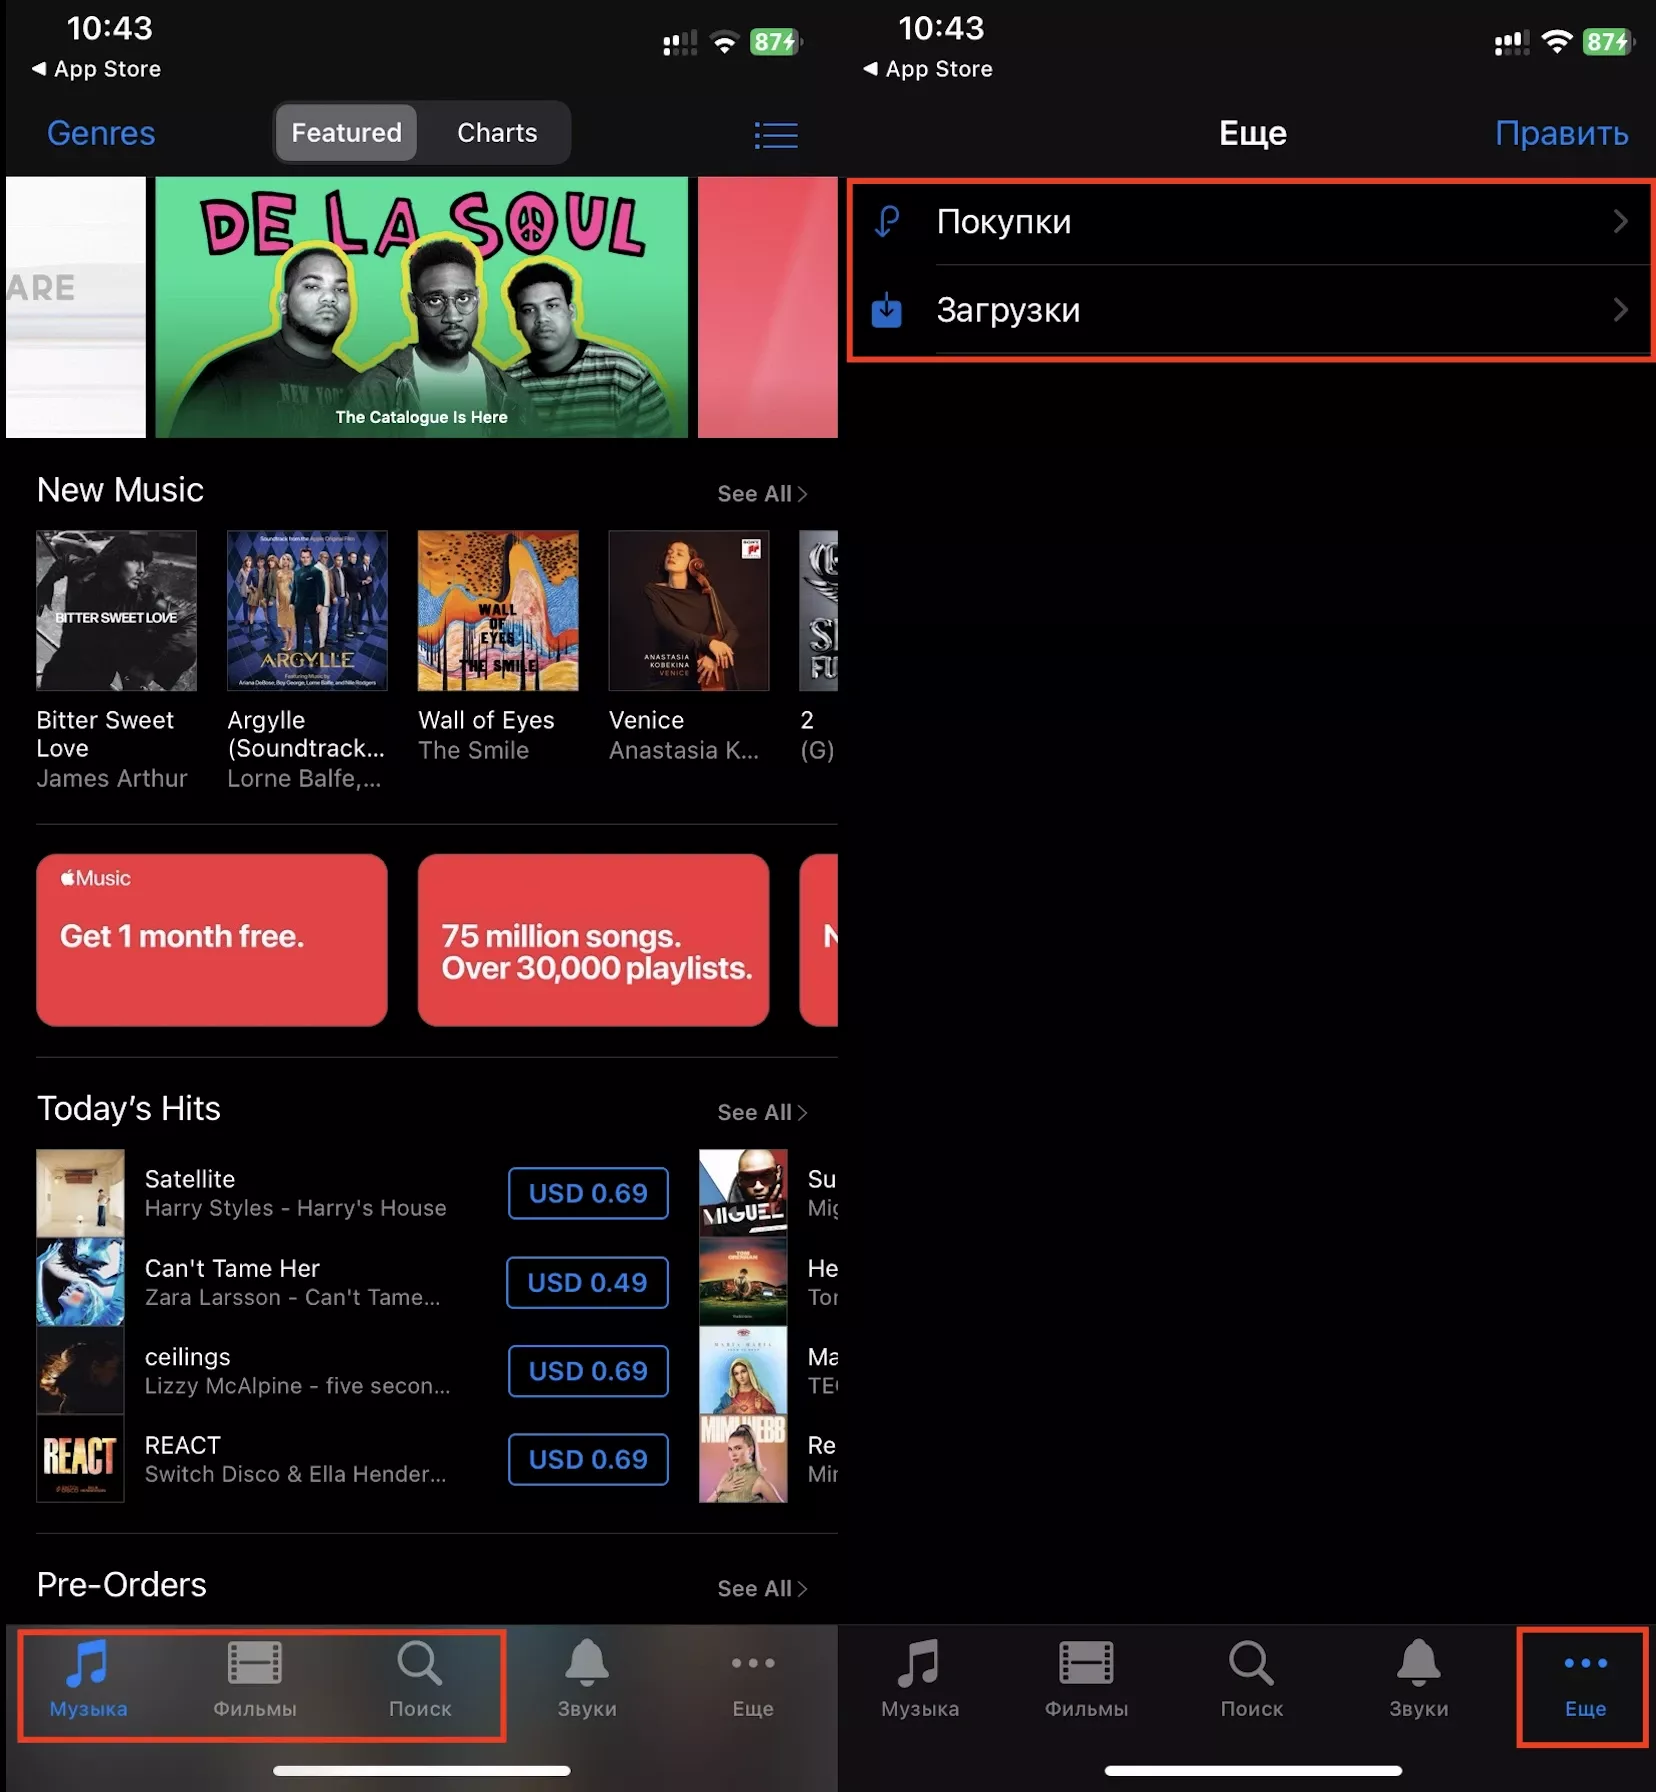Tap 'Загрузки' label text
This screenshot has width=1656, height=1792.
coord(1008,310)
